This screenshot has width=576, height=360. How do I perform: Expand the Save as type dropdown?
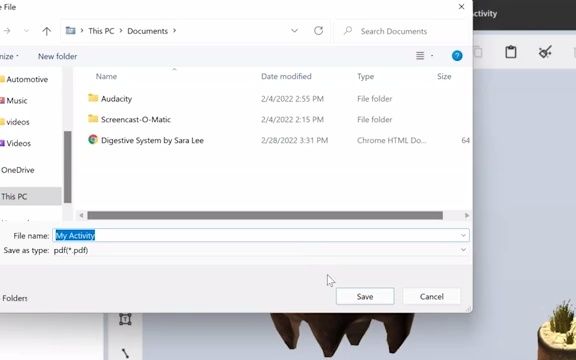[463, 250]
